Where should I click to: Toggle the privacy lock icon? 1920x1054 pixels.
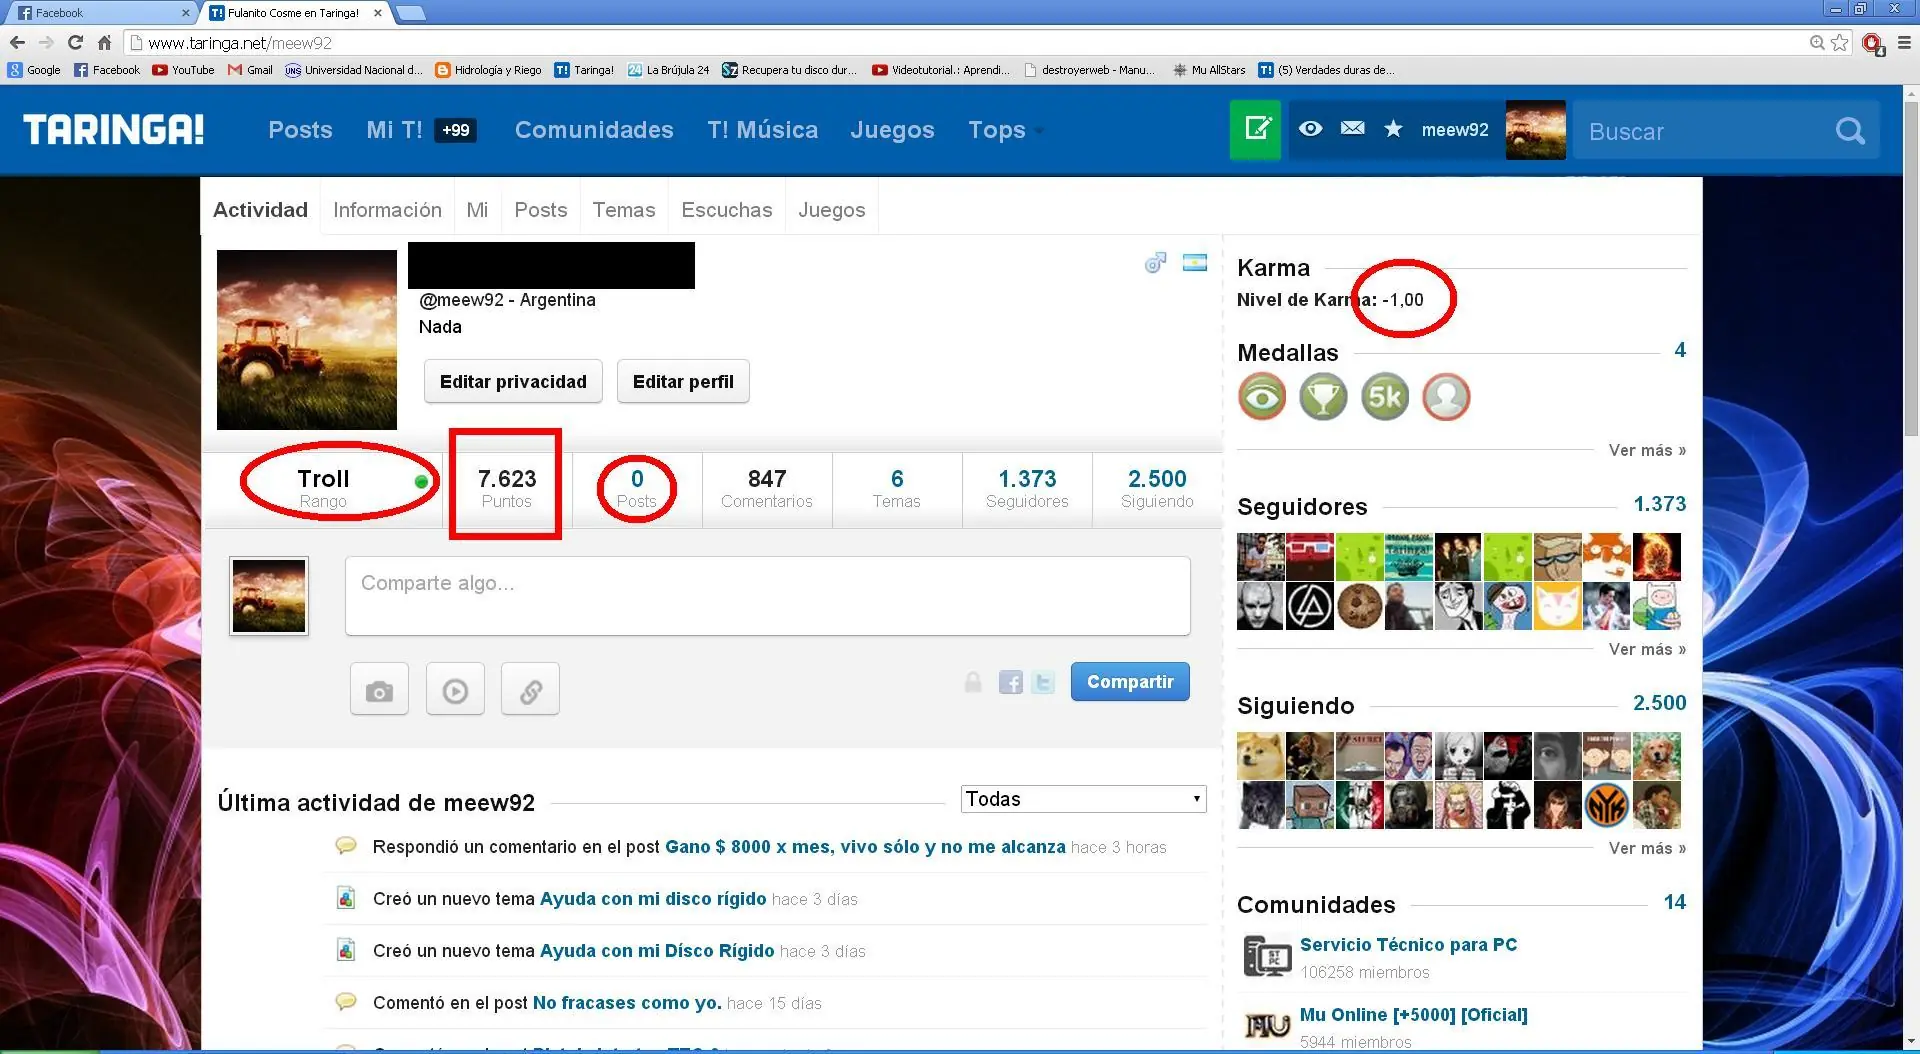point(972,682)
